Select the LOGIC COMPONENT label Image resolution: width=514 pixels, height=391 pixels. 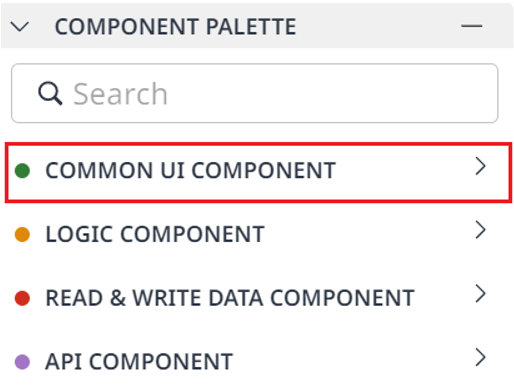[155, 234]
